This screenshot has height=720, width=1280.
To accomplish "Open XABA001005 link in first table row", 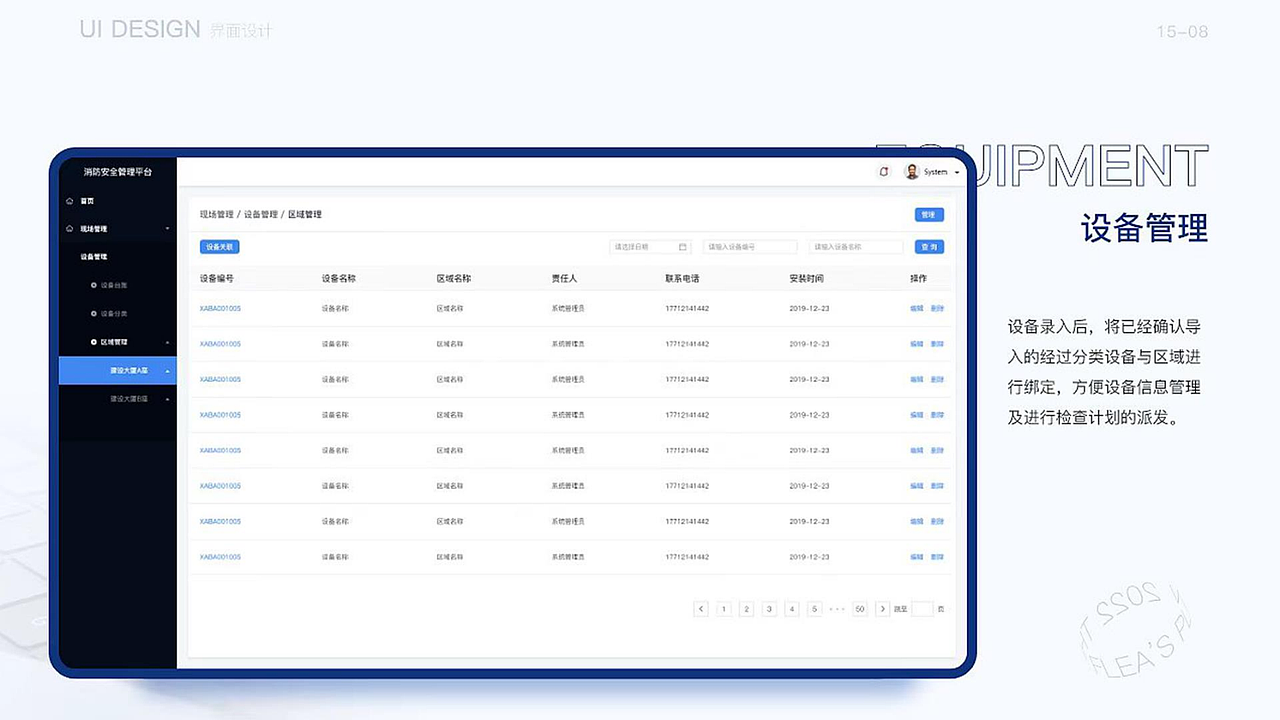I will (220, 308).
